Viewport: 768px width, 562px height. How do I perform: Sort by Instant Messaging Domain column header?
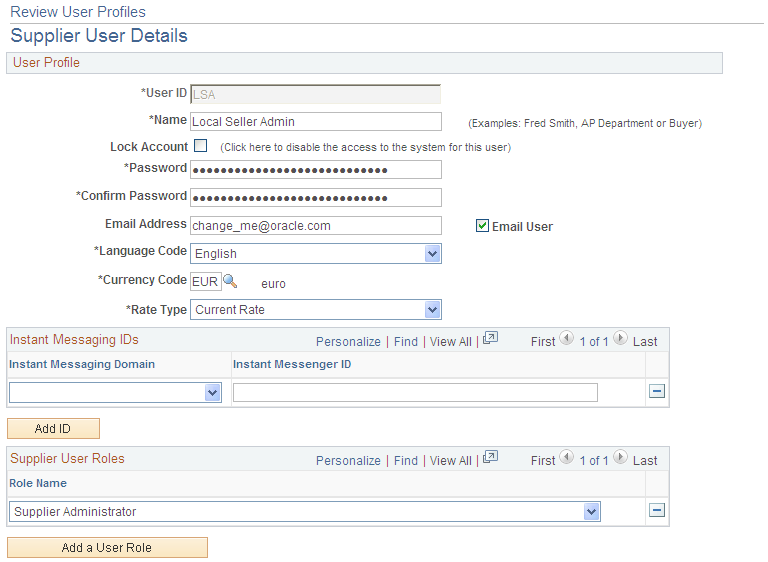82,364
